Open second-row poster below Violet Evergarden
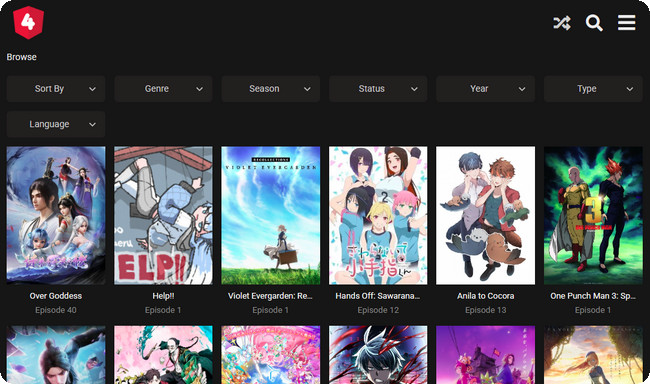This screenshot has width=650, height=384. click(270, 355)
